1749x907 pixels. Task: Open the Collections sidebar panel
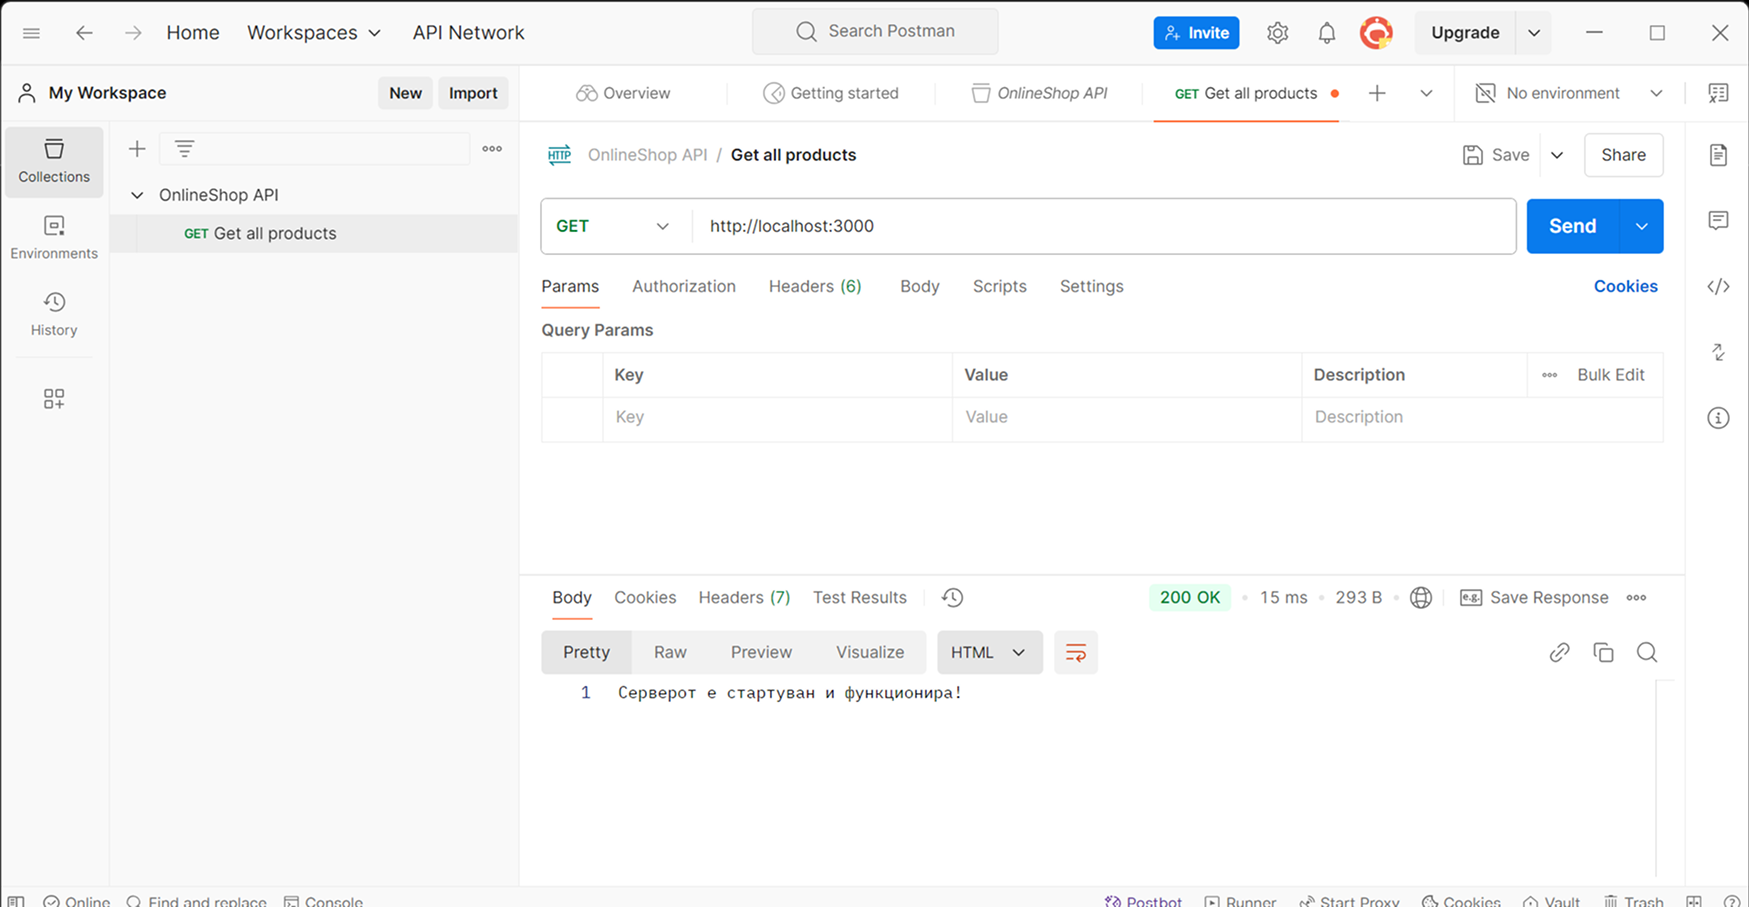click(54, 161)
